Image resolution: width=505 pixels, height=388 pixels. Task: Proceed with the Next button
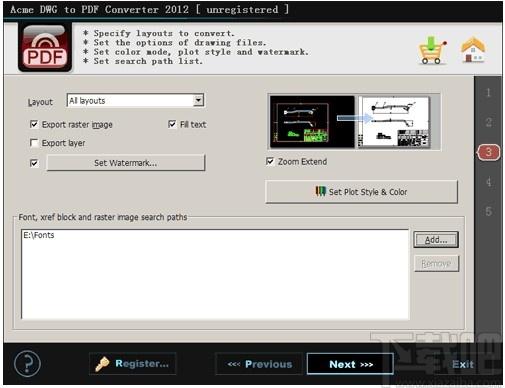pyautogui.click(x=350, y=364)
